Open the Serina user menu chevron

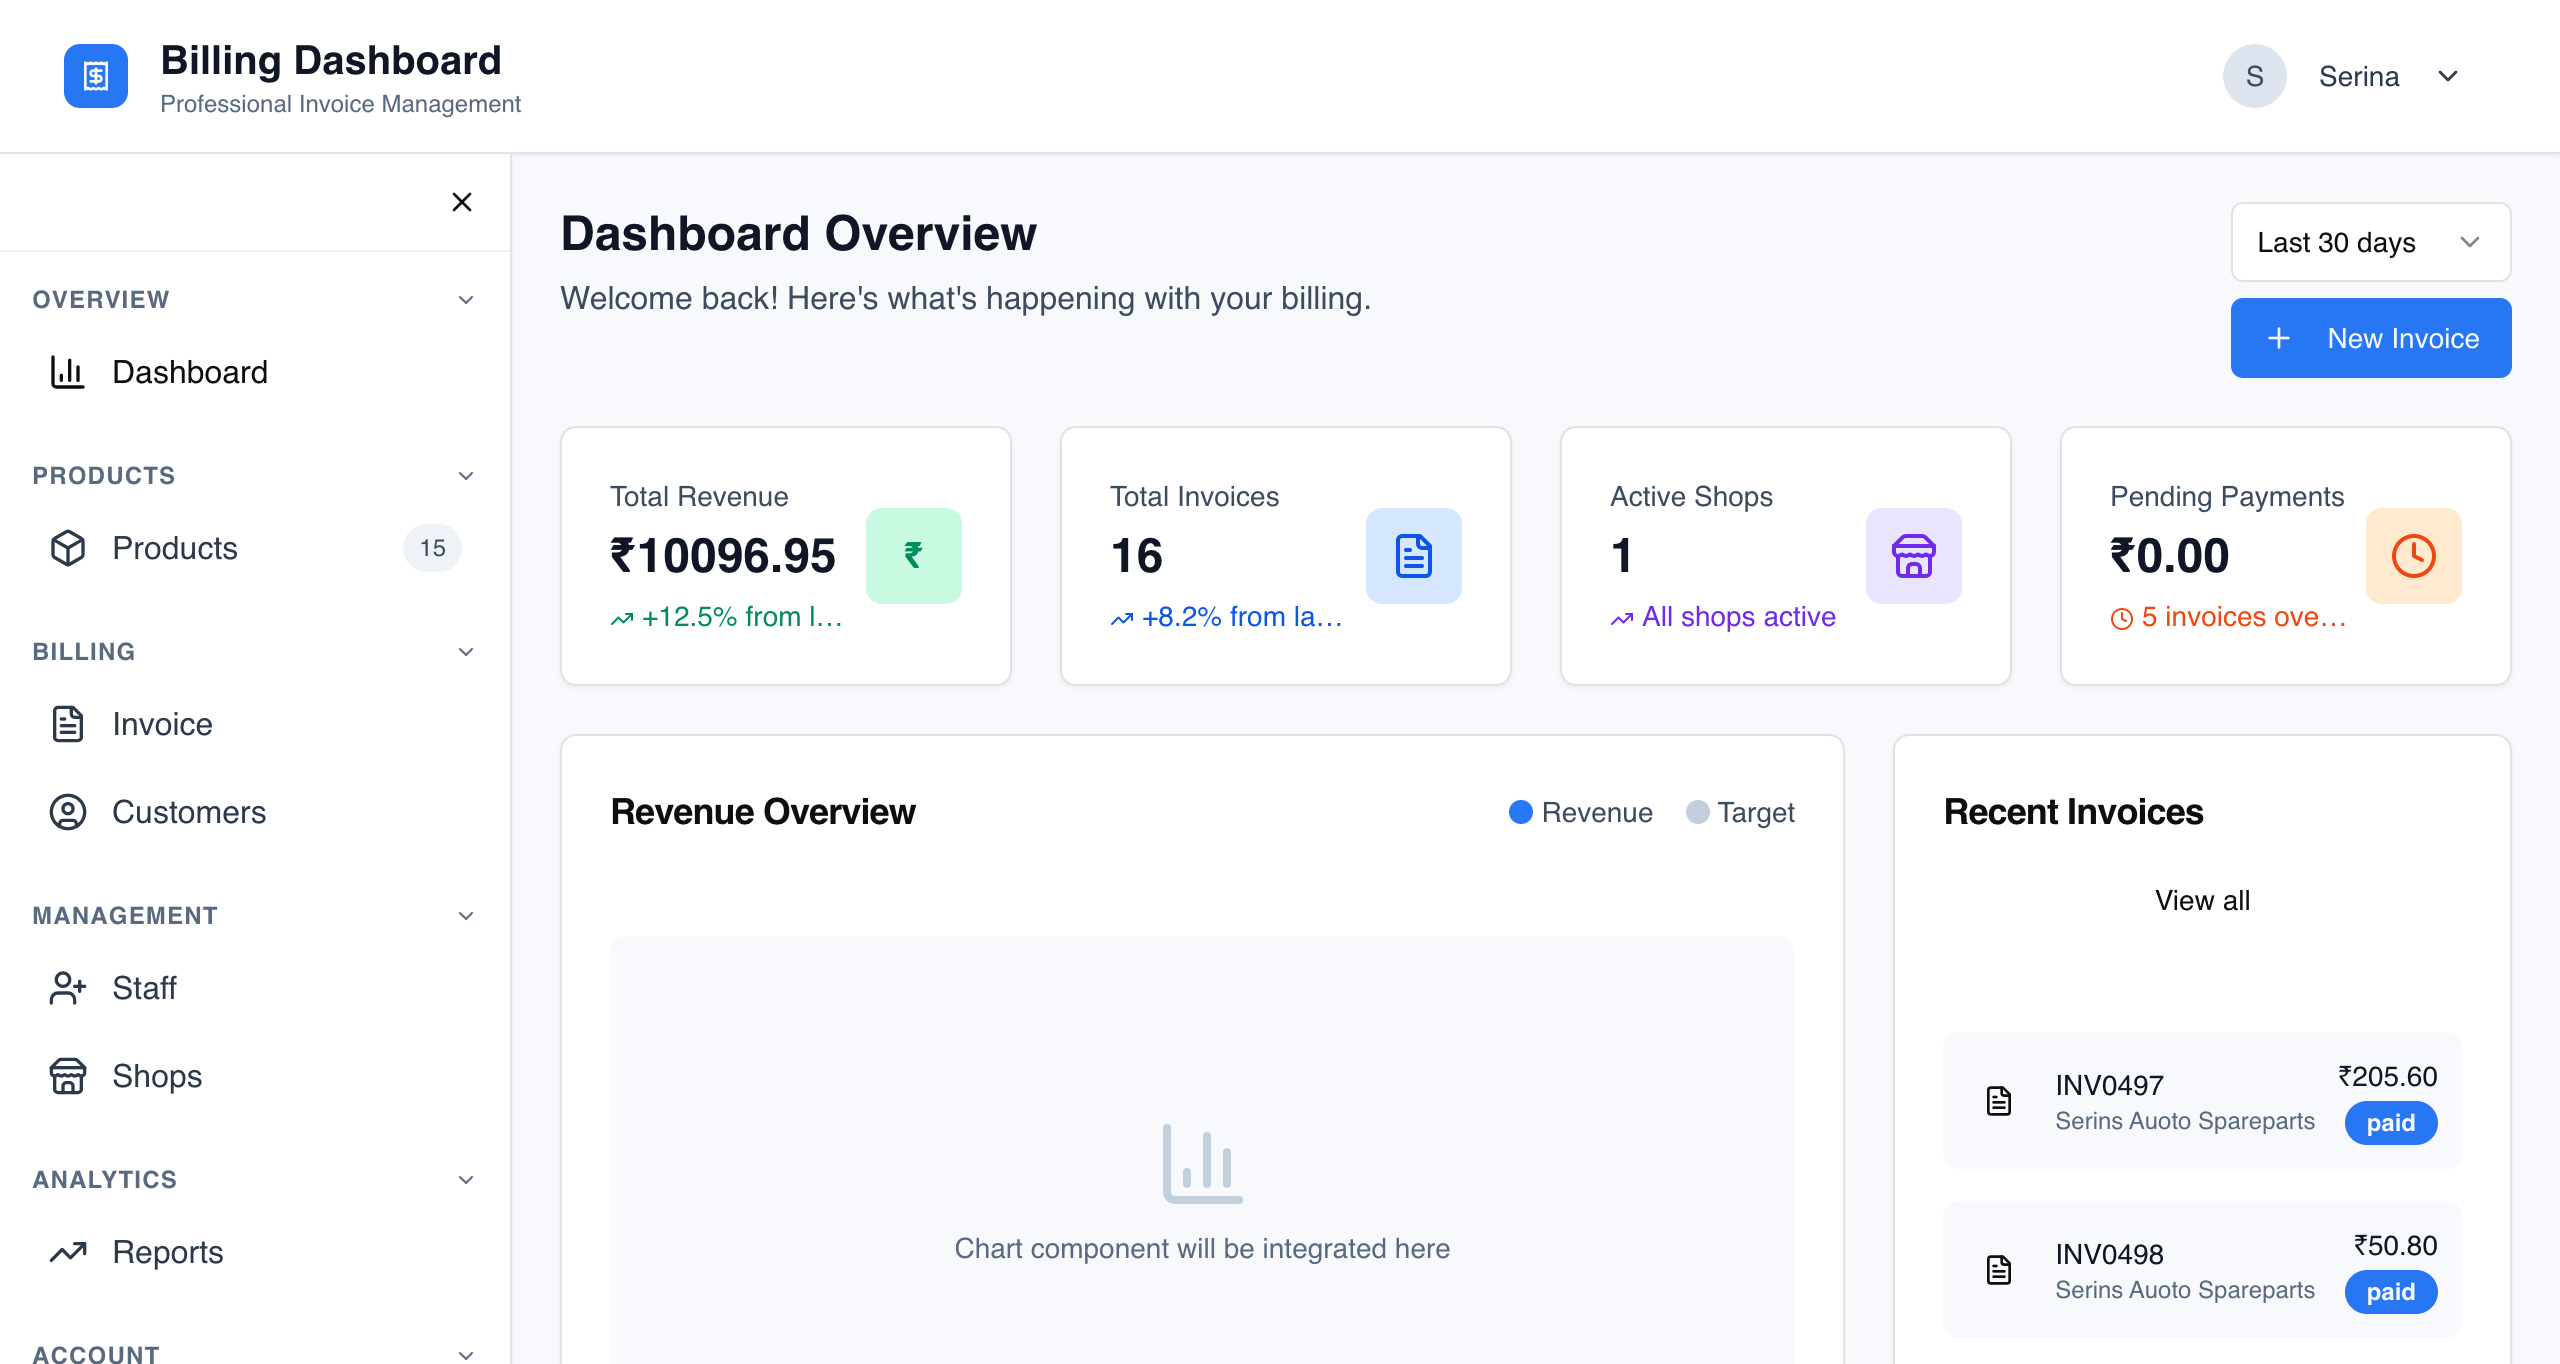2448,76
